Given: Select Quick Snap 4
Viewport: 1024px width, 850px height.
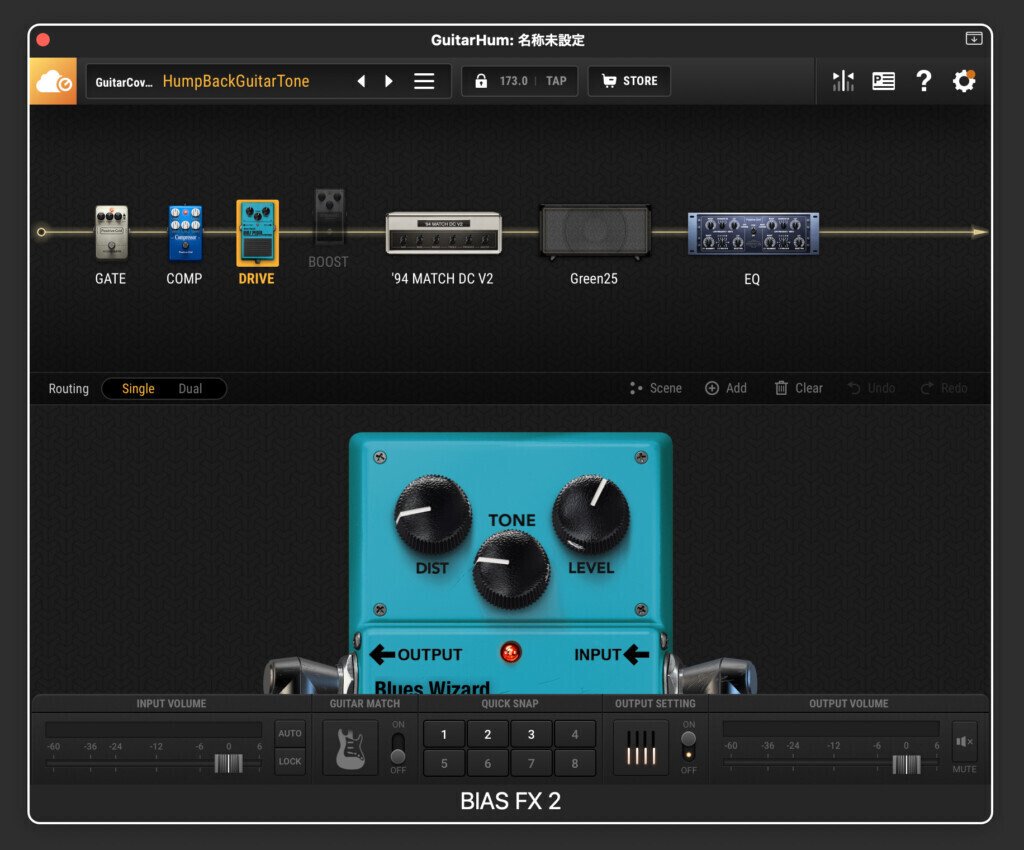Looking at the screenshot, I should point(575,734).
